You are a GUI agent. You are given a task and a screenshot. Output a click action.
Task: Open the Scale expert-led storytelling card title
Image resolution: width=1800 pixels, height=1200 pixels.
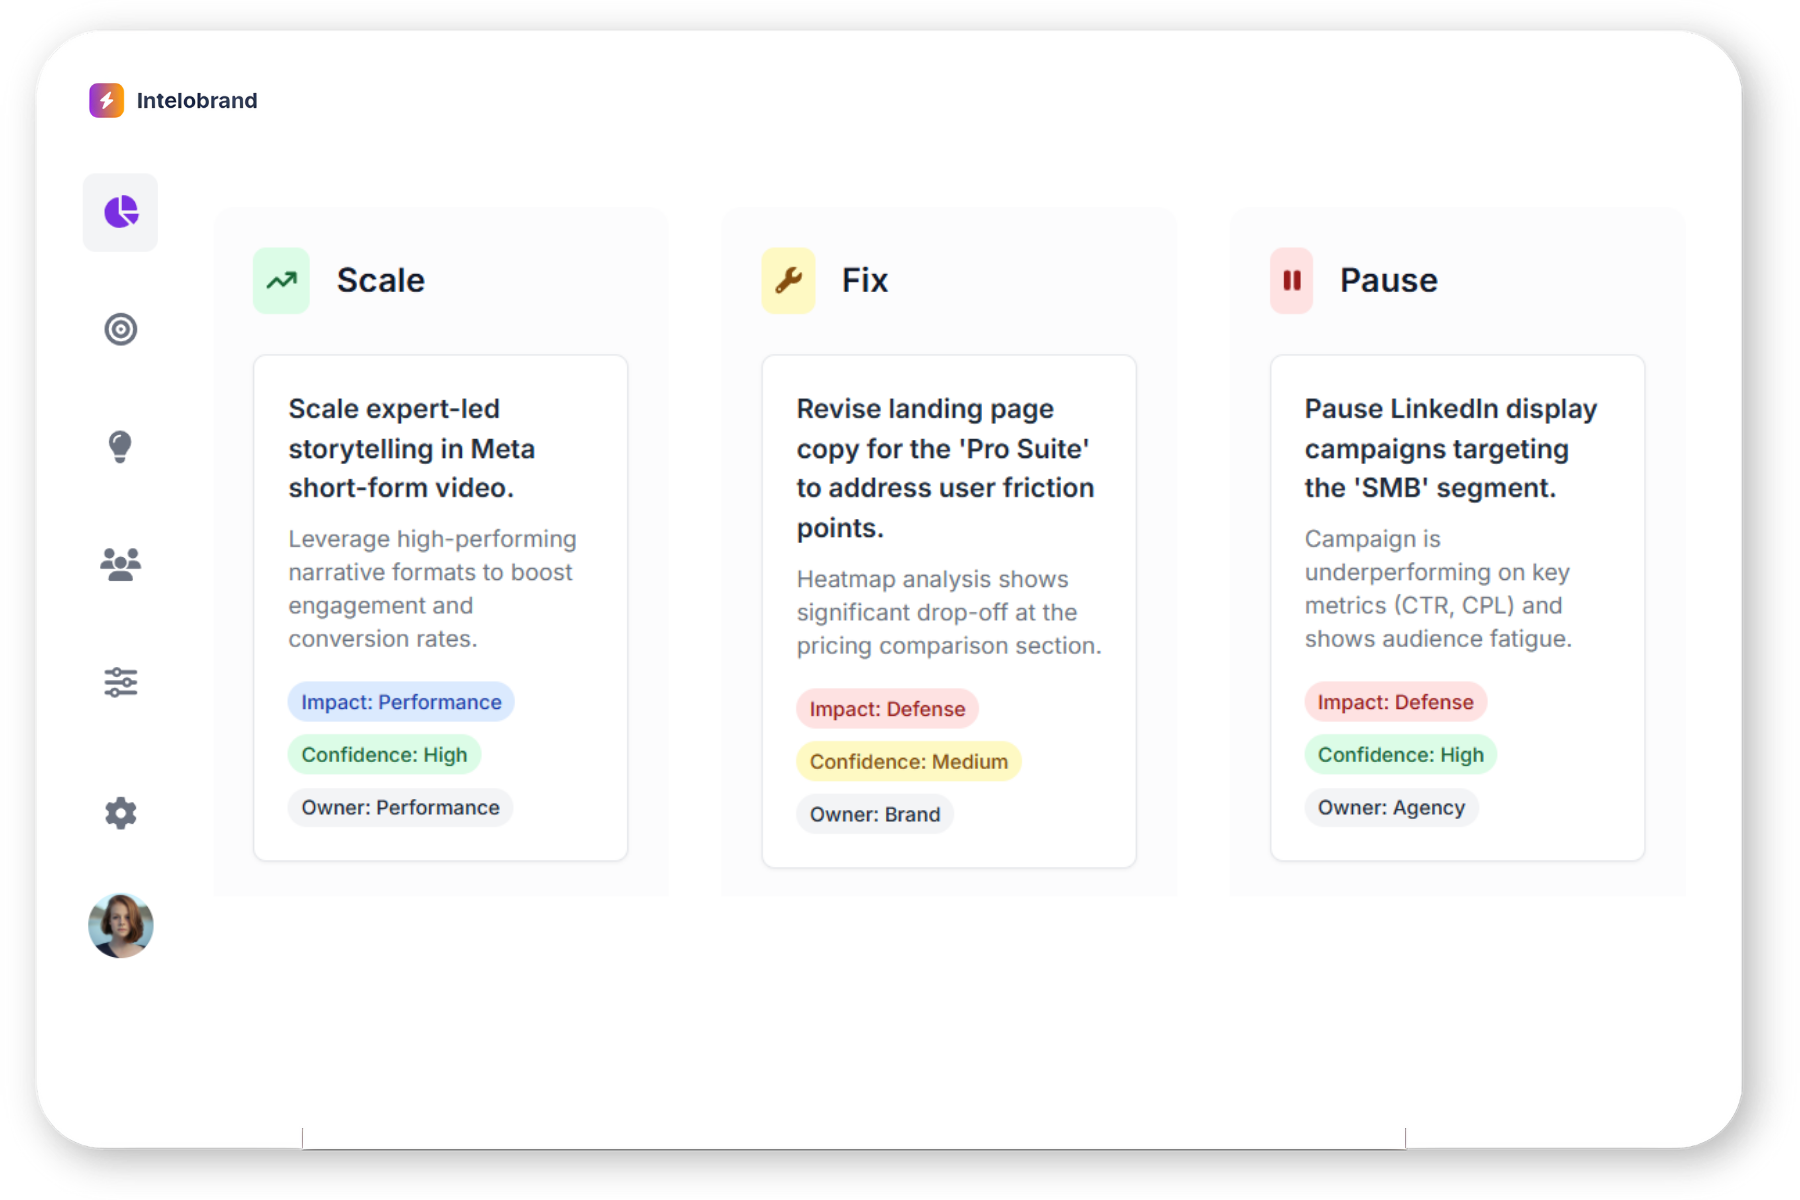coord(411,448)
